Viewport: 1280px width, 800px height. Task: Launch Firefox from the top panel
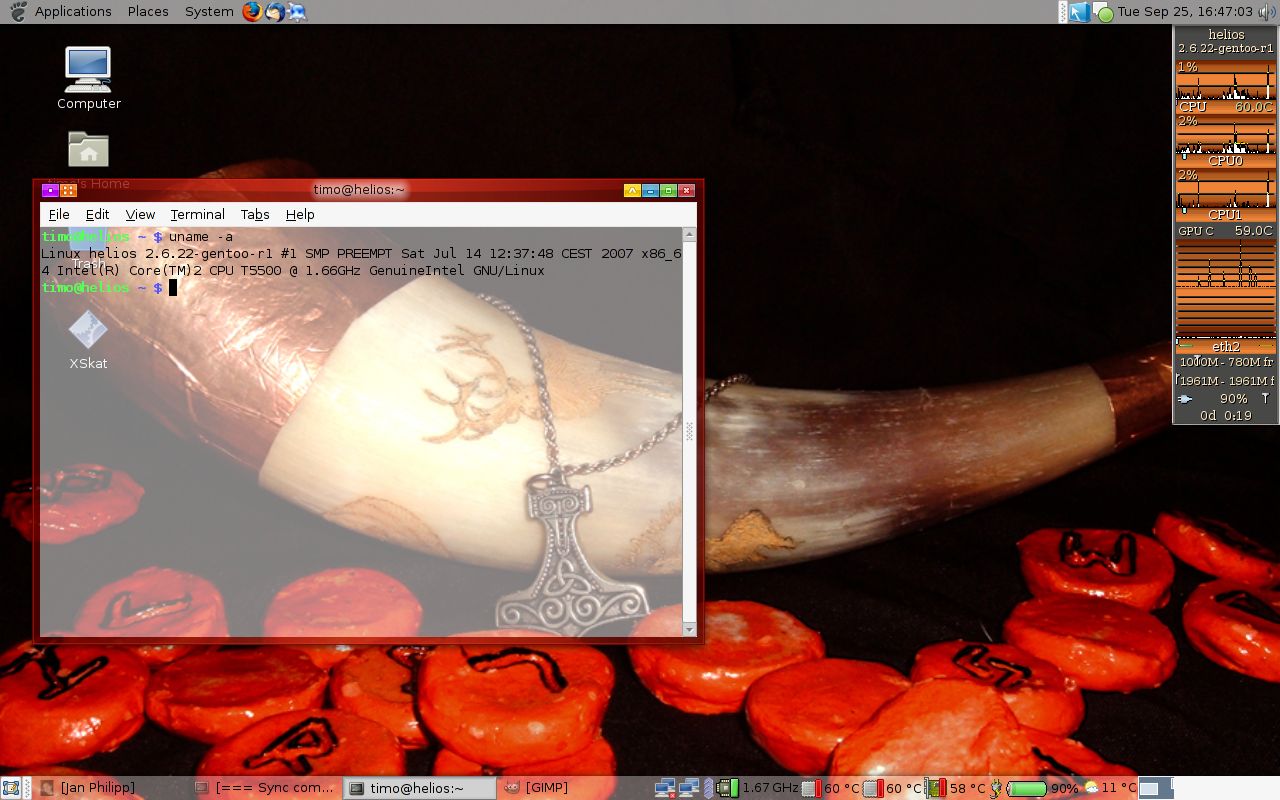click(251, 12)
